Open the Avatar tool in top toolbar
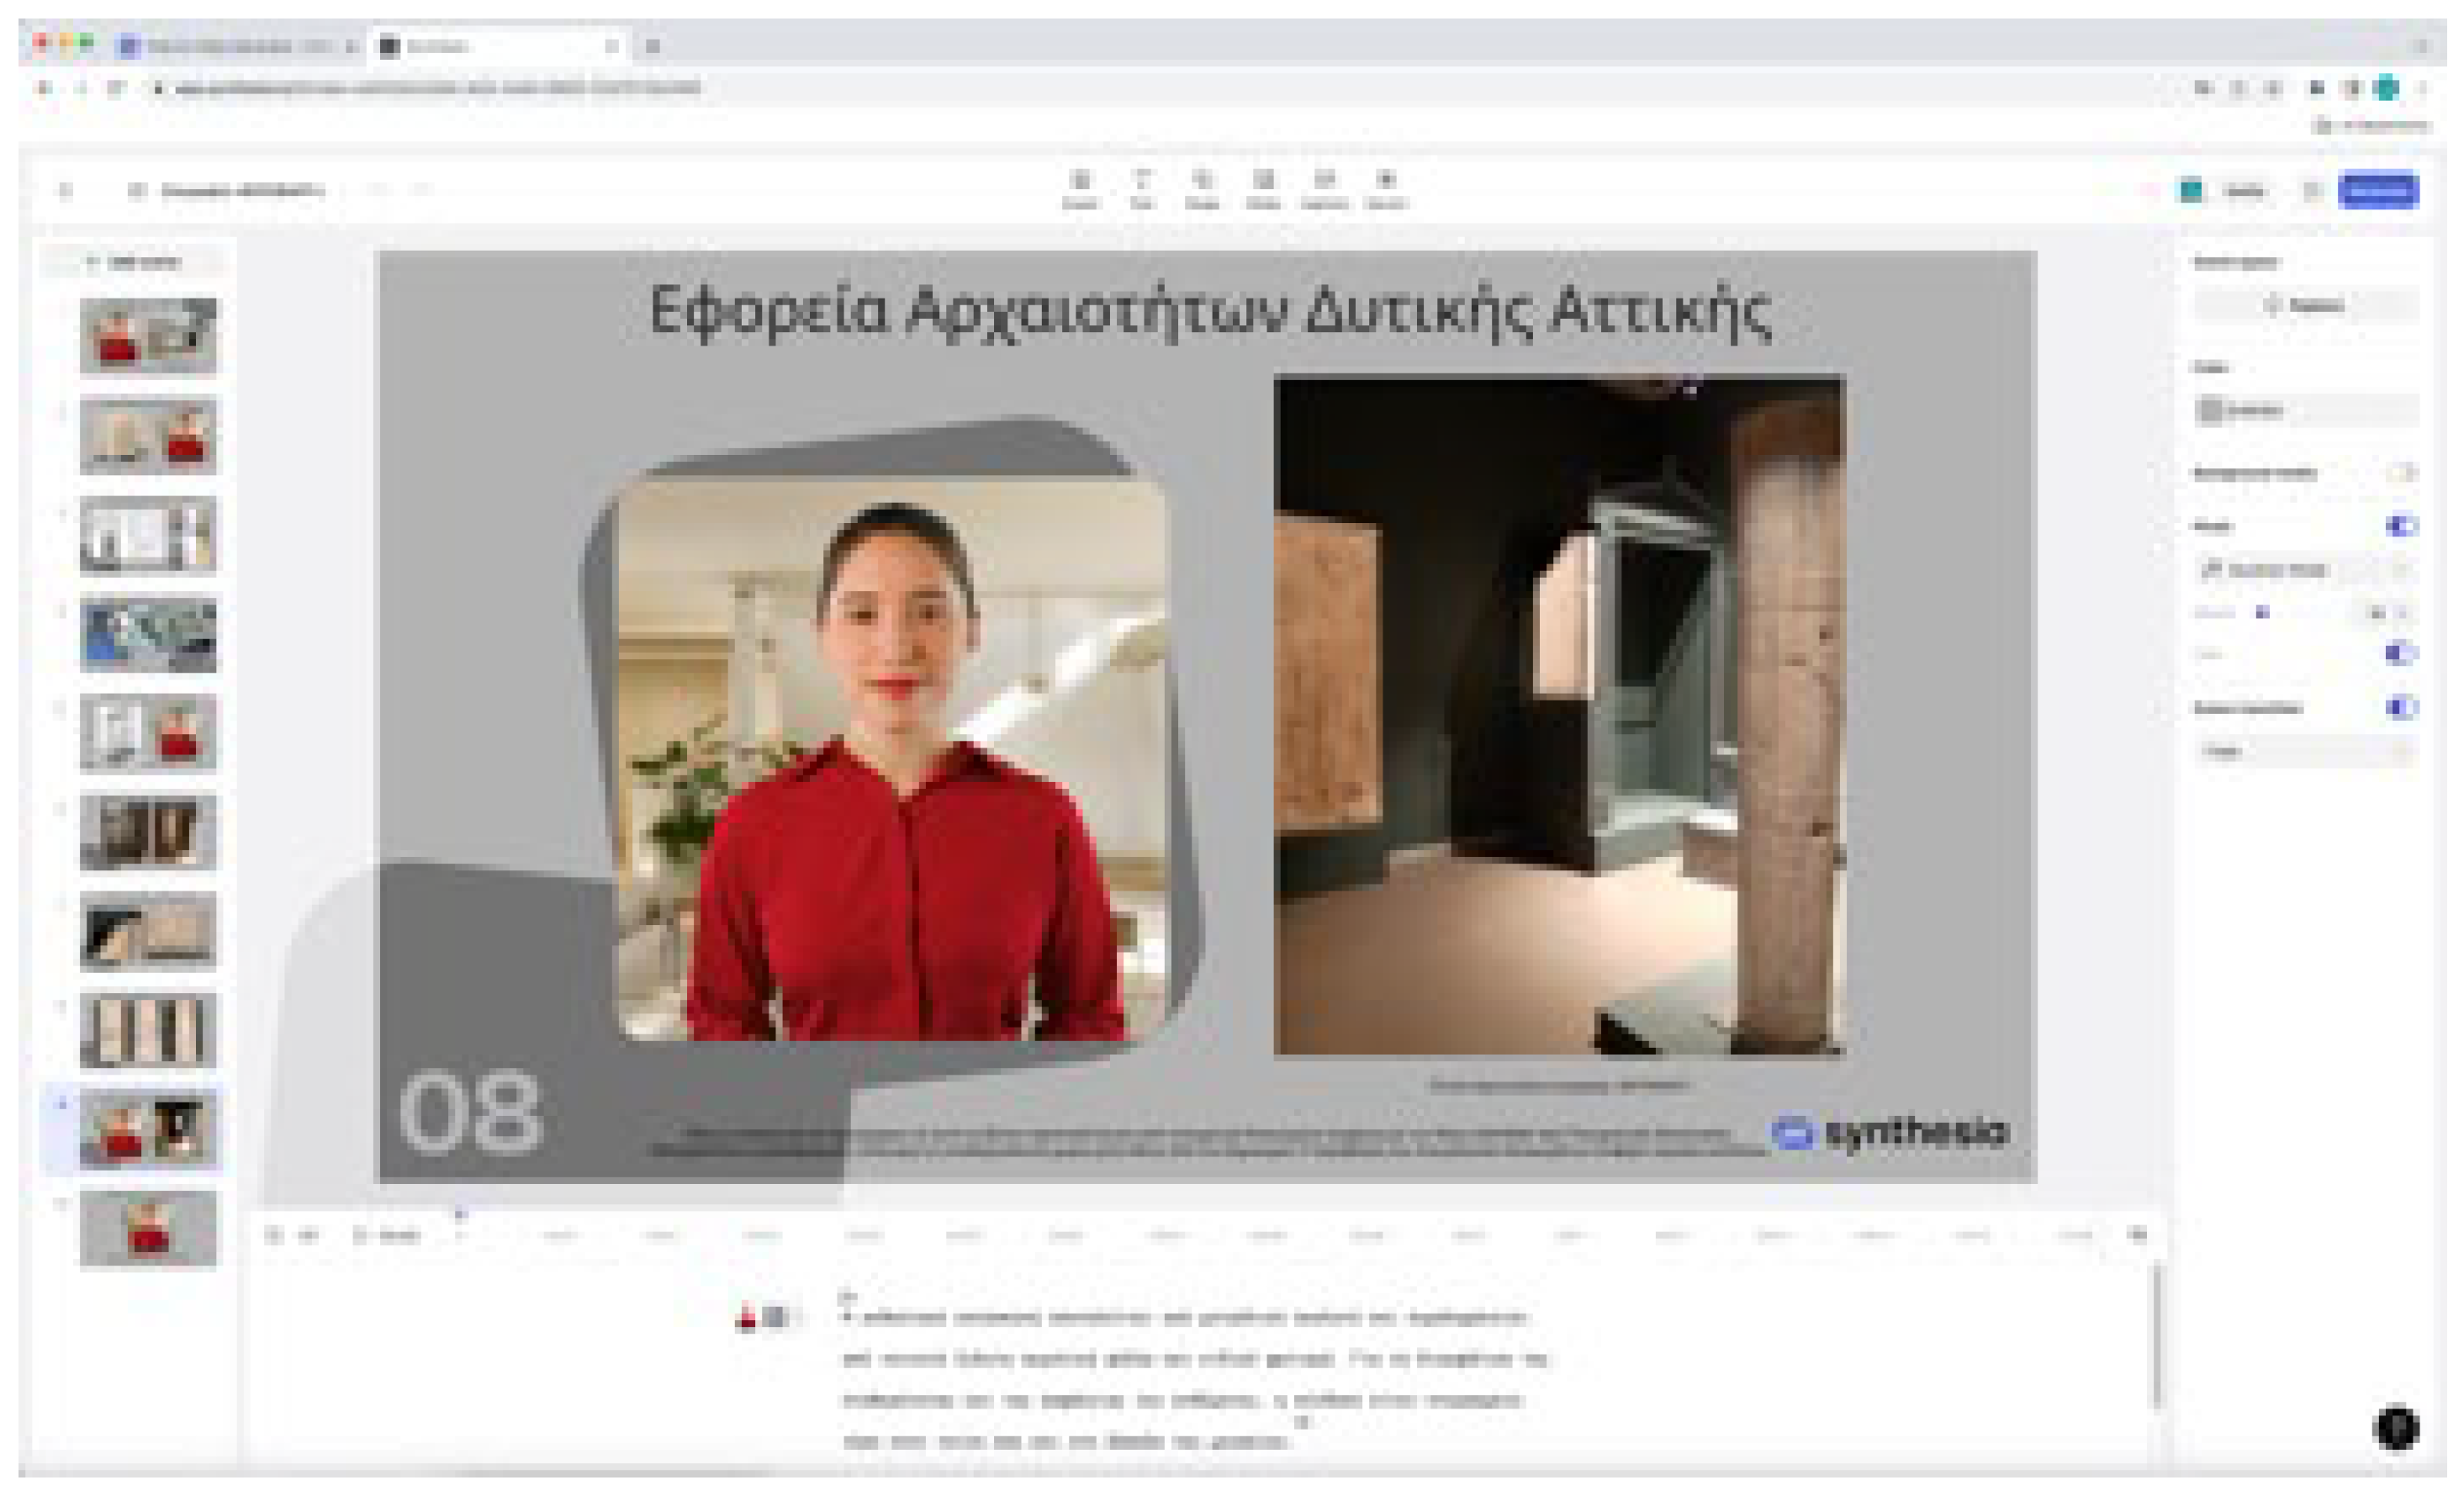The height and width of the screenshot is (1496, 2464). [1079, 187]
